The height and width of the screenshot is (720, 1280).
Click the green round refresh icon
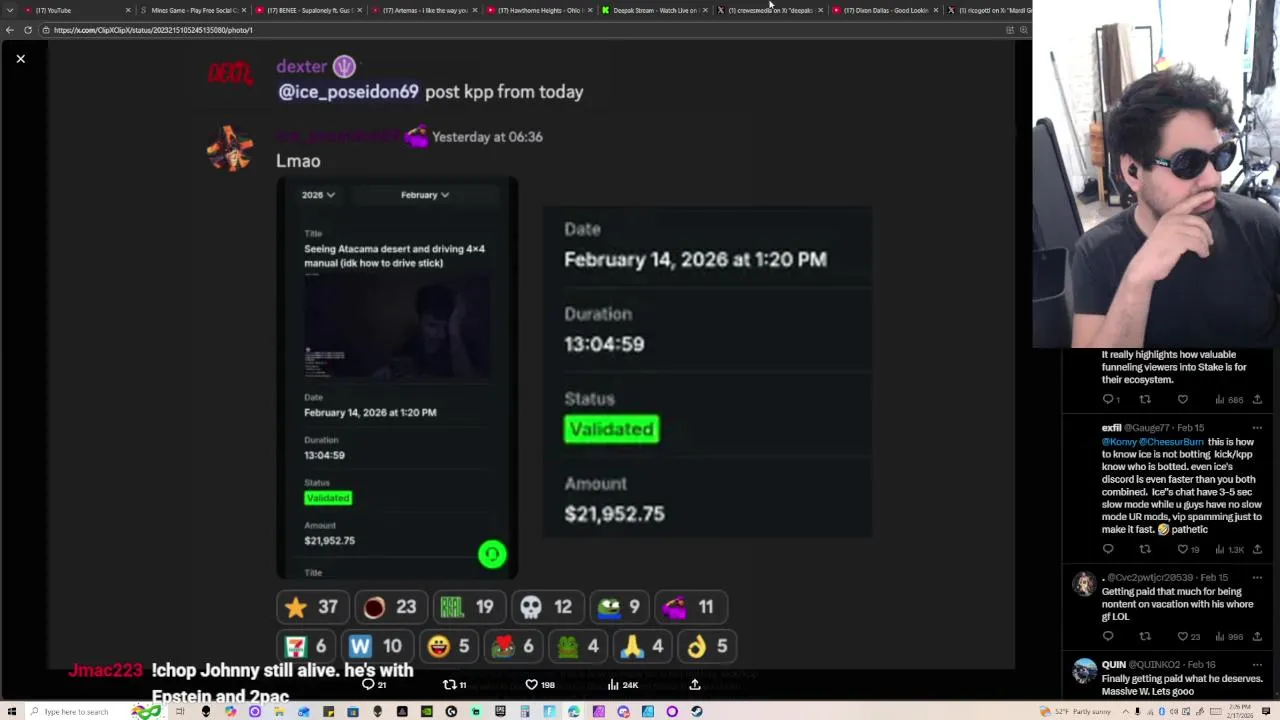(x=492, y=554)
